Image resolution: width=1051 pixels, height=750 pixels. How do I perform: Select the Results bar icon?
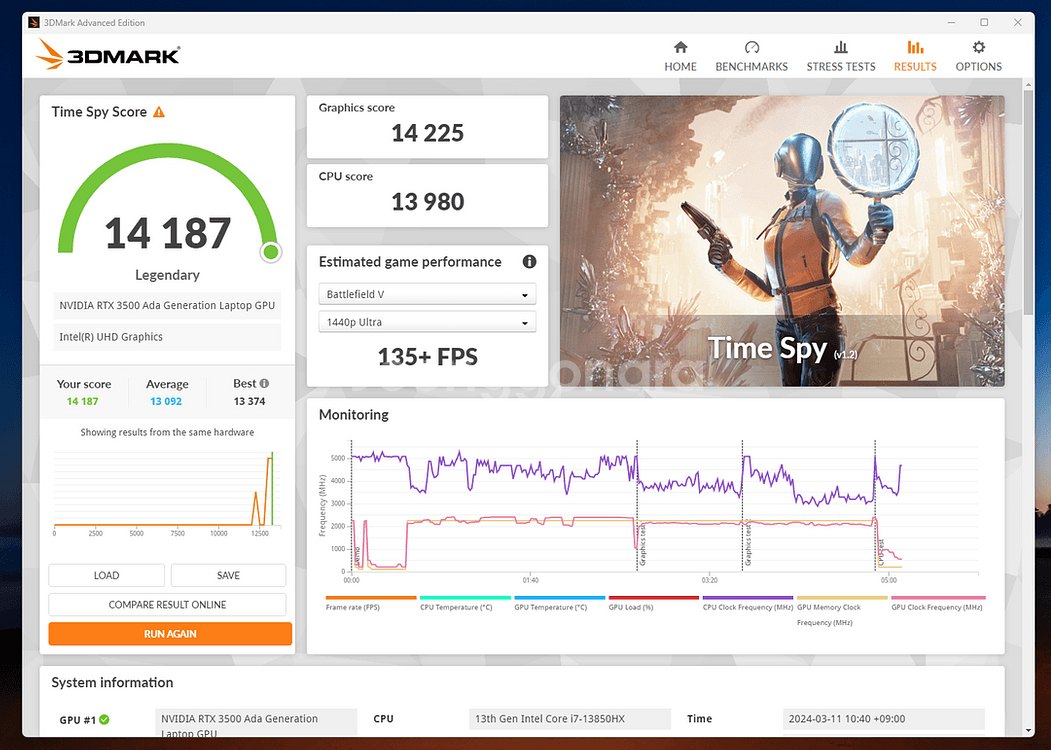pyautogui.click(x=915, y=47)
